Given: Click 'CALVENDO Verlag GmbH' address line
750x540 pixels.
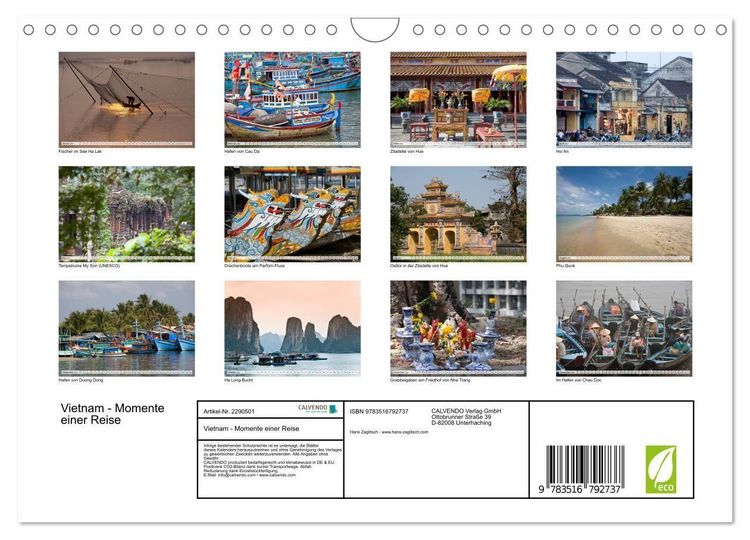Looking at the screenshot, I should coord(466,411).
